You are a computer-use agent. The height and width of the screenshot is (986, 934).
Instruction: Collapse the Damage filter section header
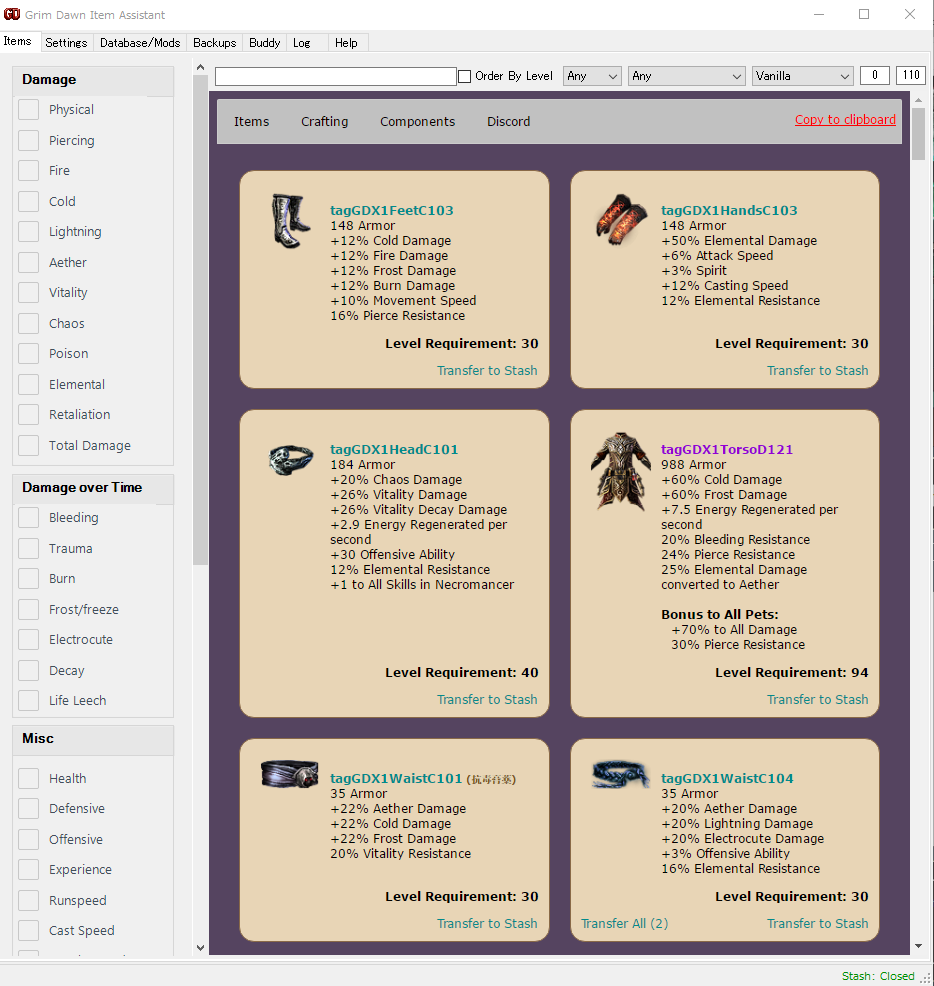93,80
